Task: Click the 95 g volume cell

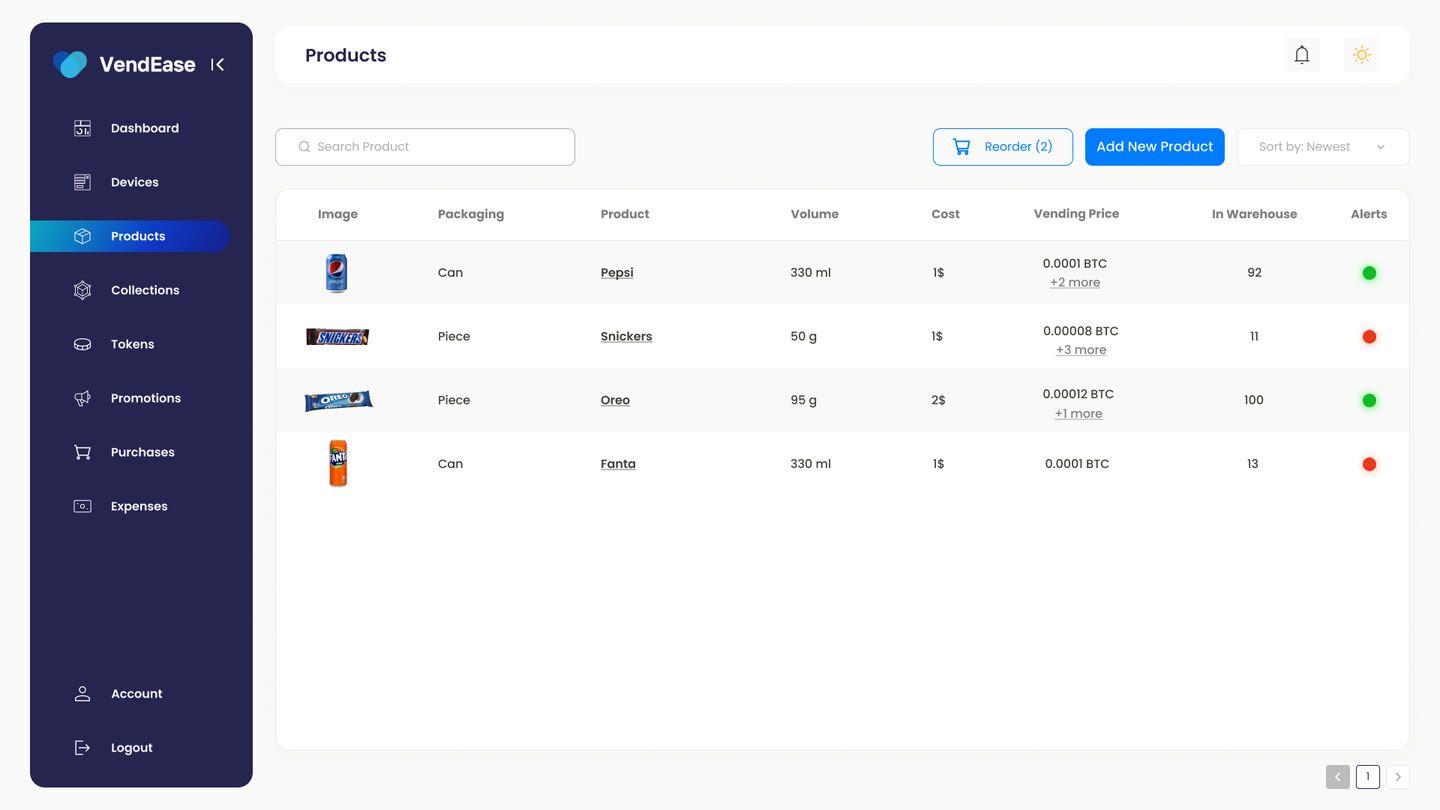Action: click(x=803, y=400)
